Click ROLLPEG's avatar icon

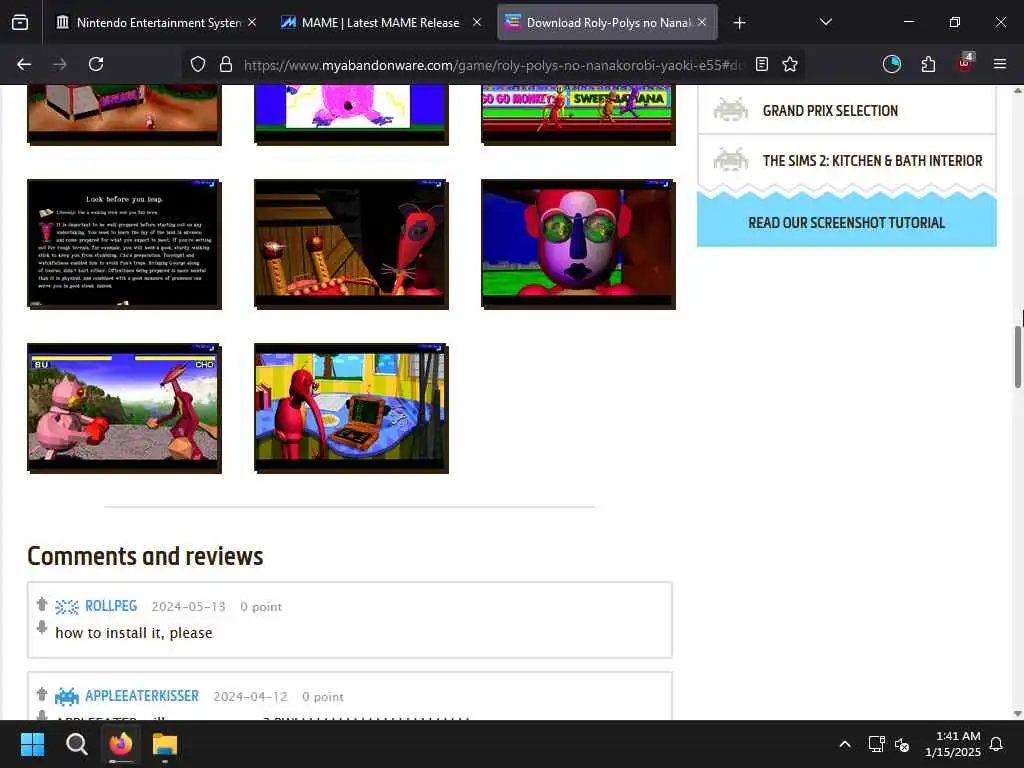(x=67, y=607)
